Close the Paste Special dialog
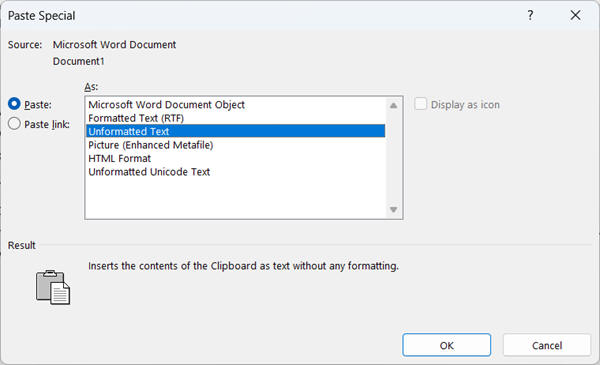Image resolution: width=600 pixels, height=365 pixels. (x=575, y=15)
